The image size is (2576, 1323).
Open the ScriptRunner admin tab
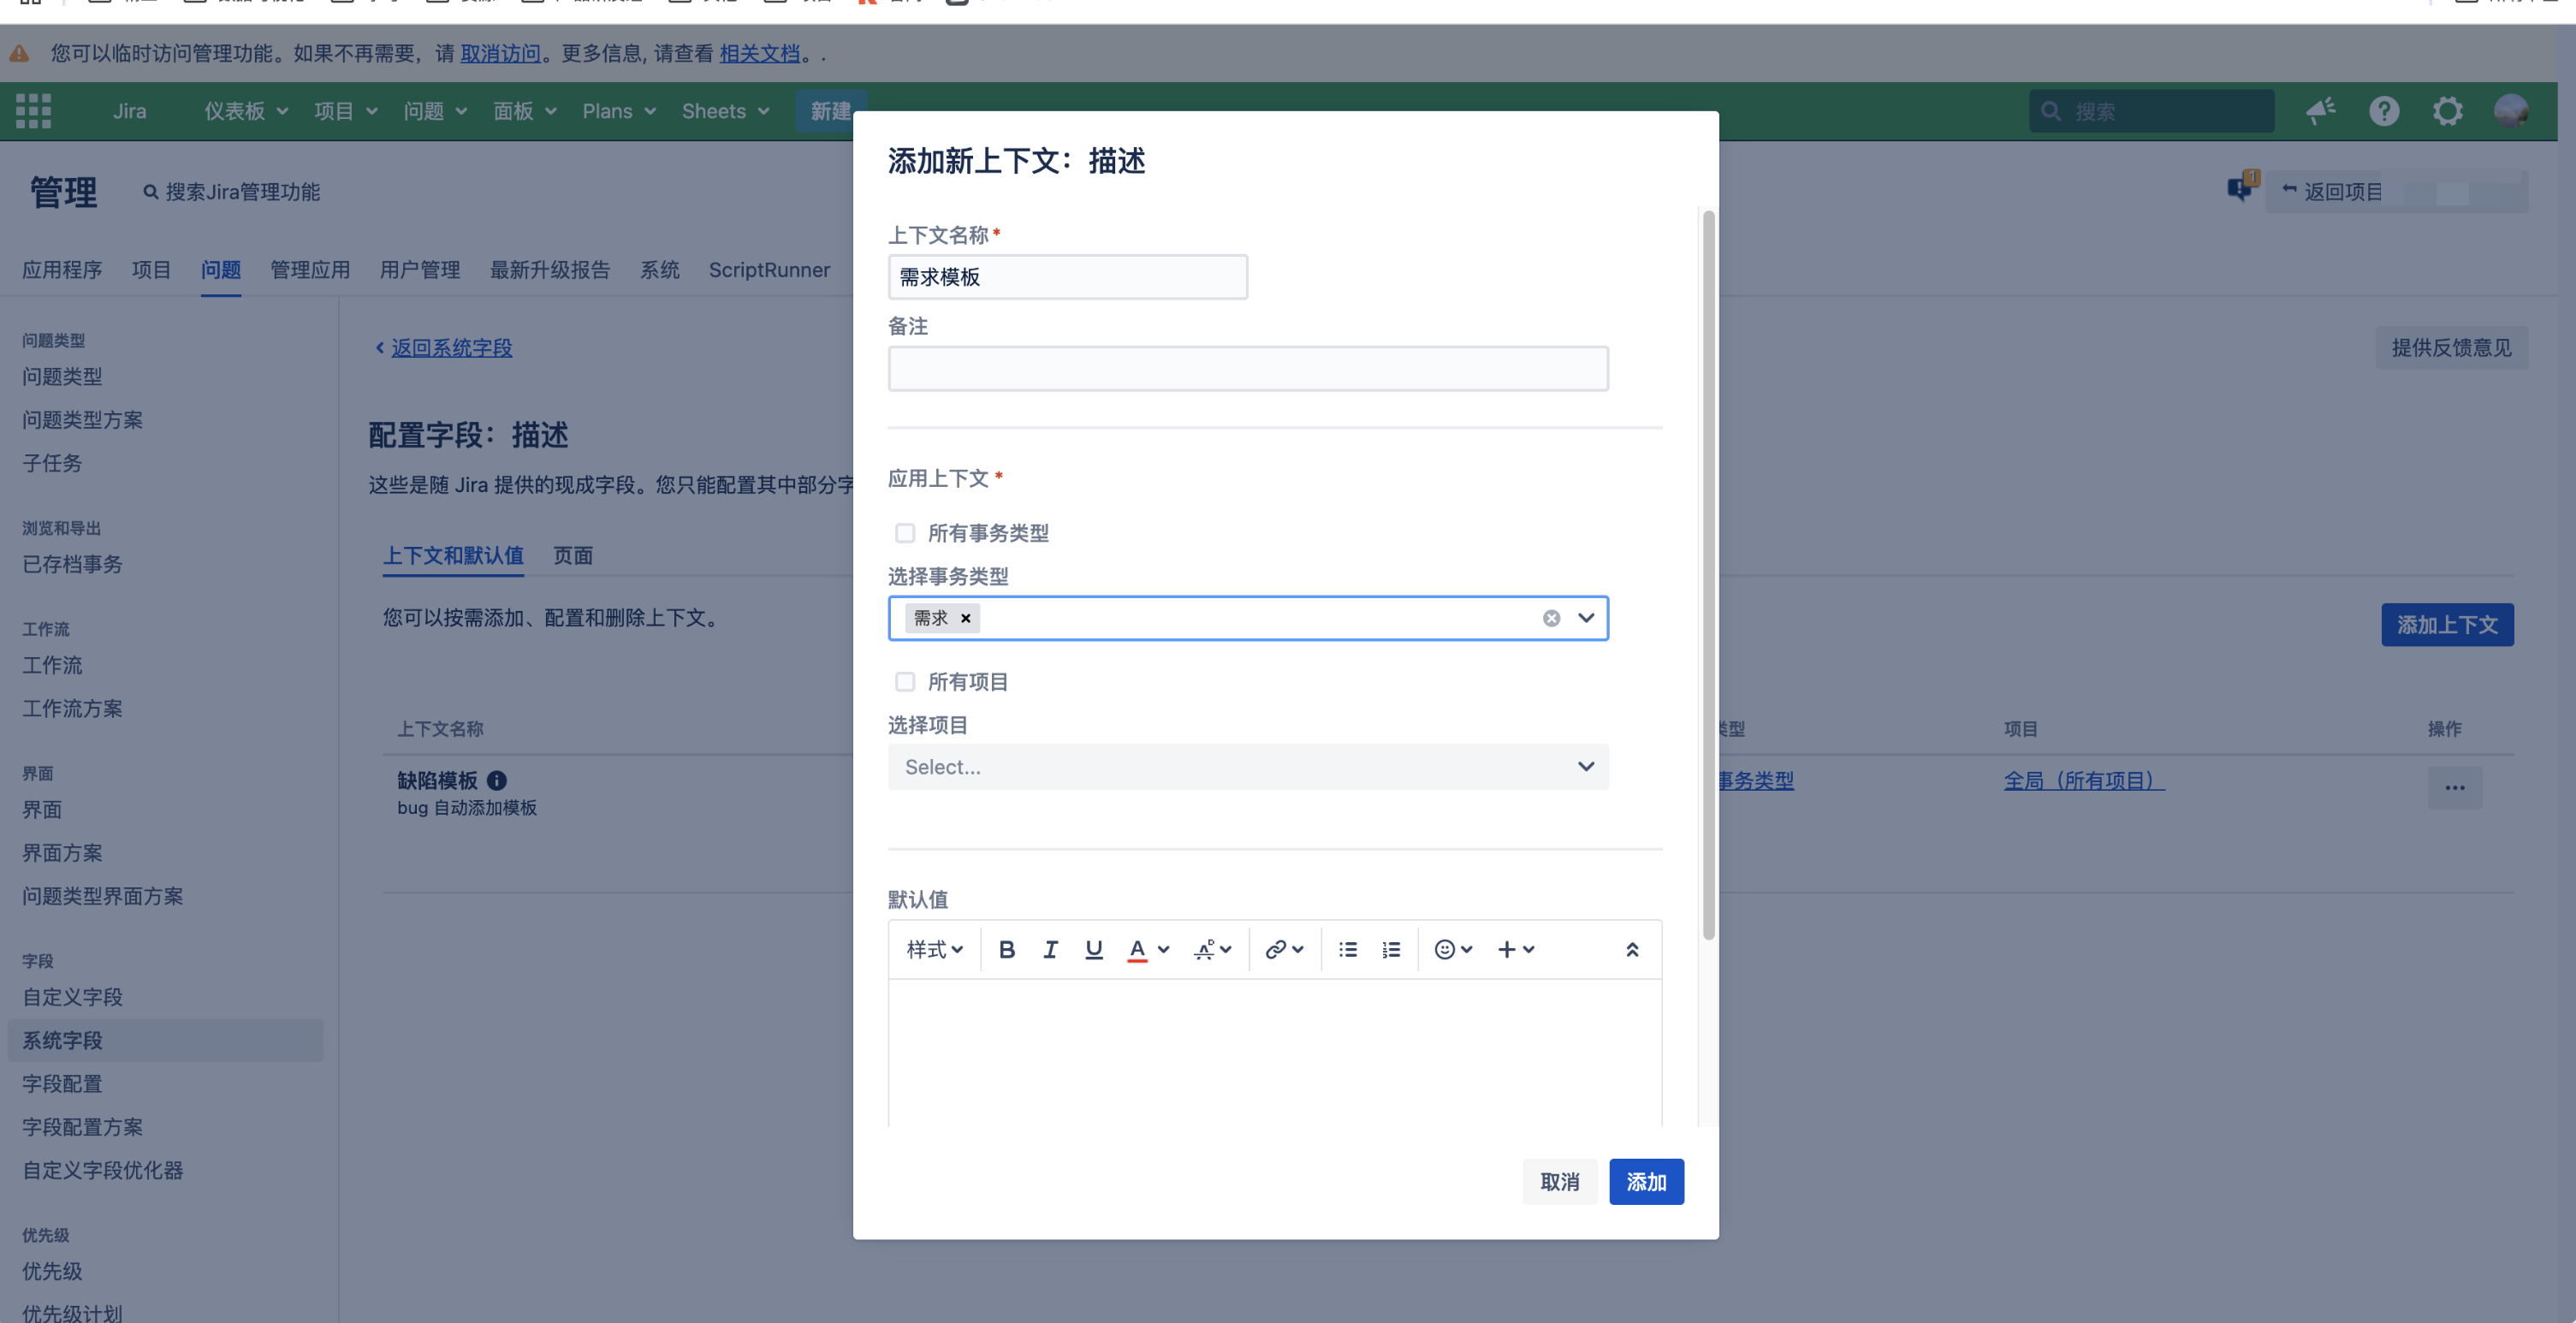(x=769, y=270)
